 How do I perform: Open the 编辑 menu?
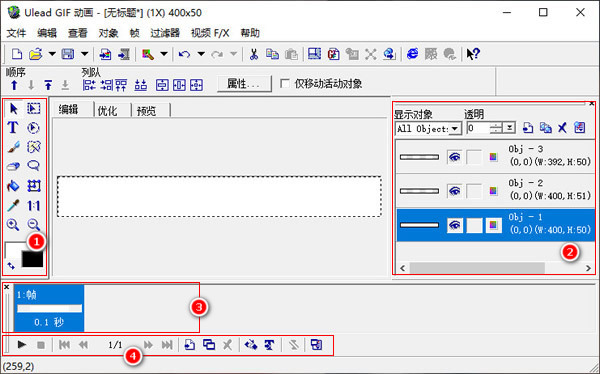(x=47, y=33)
